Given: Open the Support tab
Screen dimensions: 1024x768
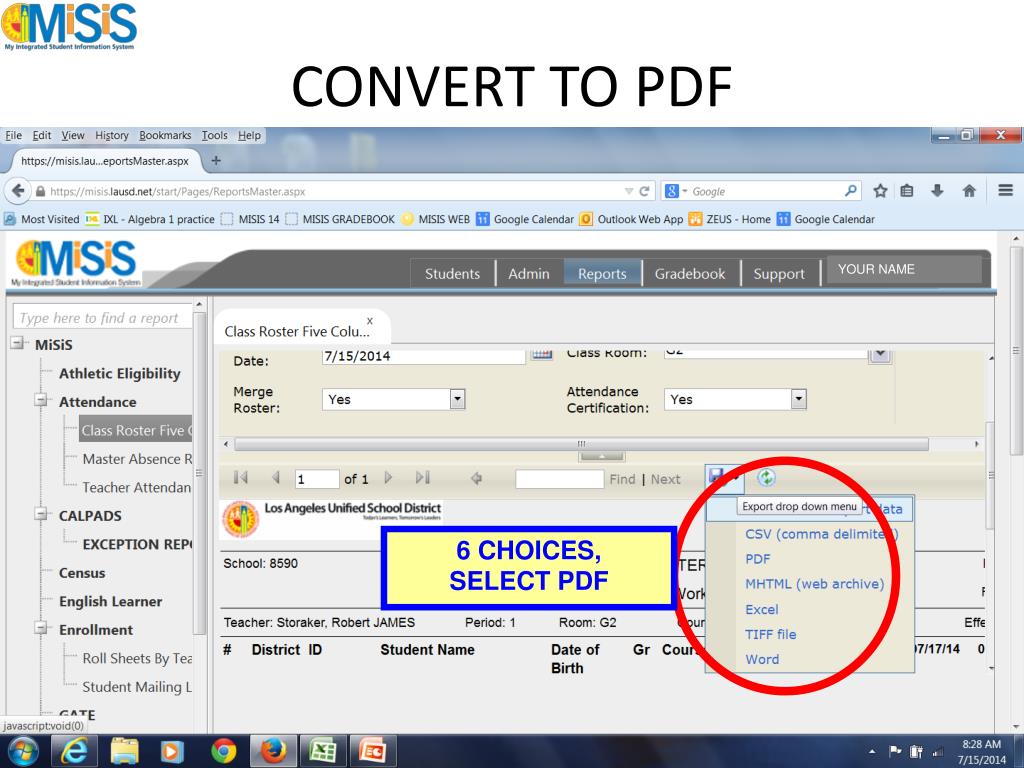Looking at the screenshot, I should (x=779, y=274).
